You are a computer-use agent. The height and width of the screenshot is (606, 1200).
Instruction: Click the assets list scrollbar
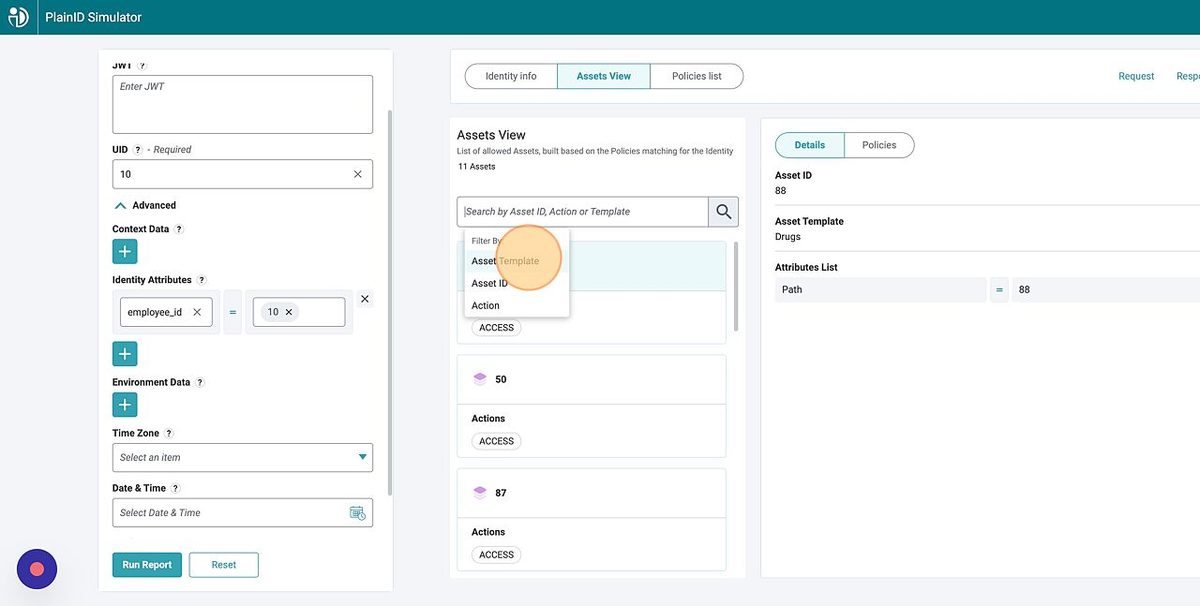point(737,285)
